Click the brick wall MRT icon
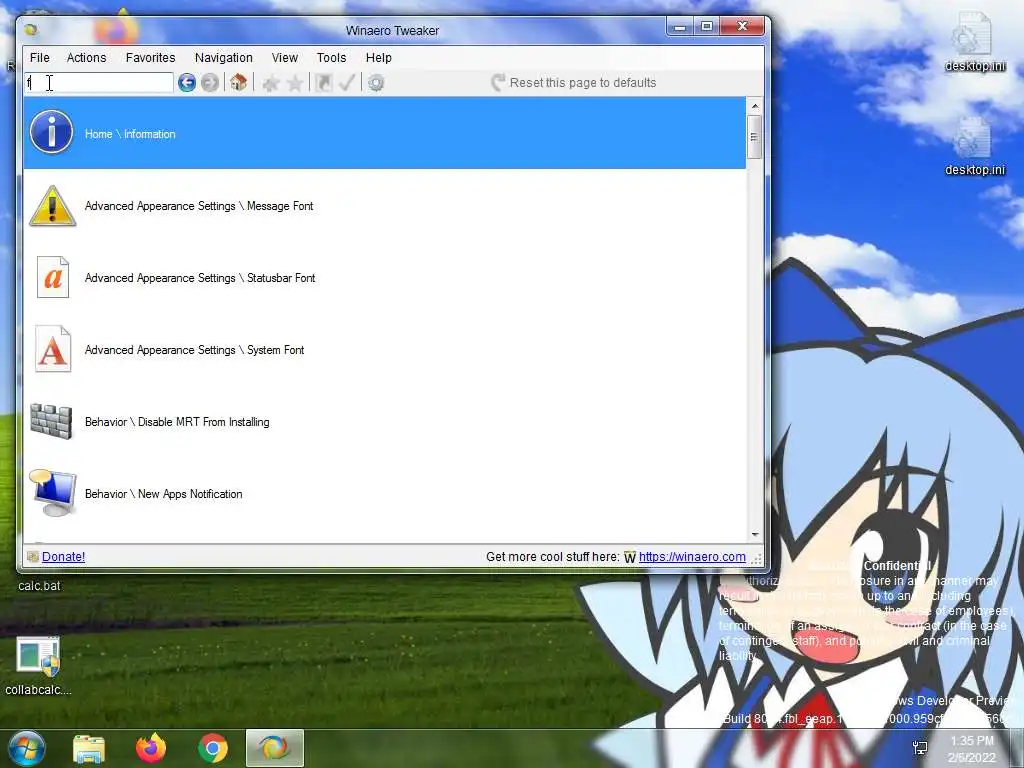 (x=51, y=421)
